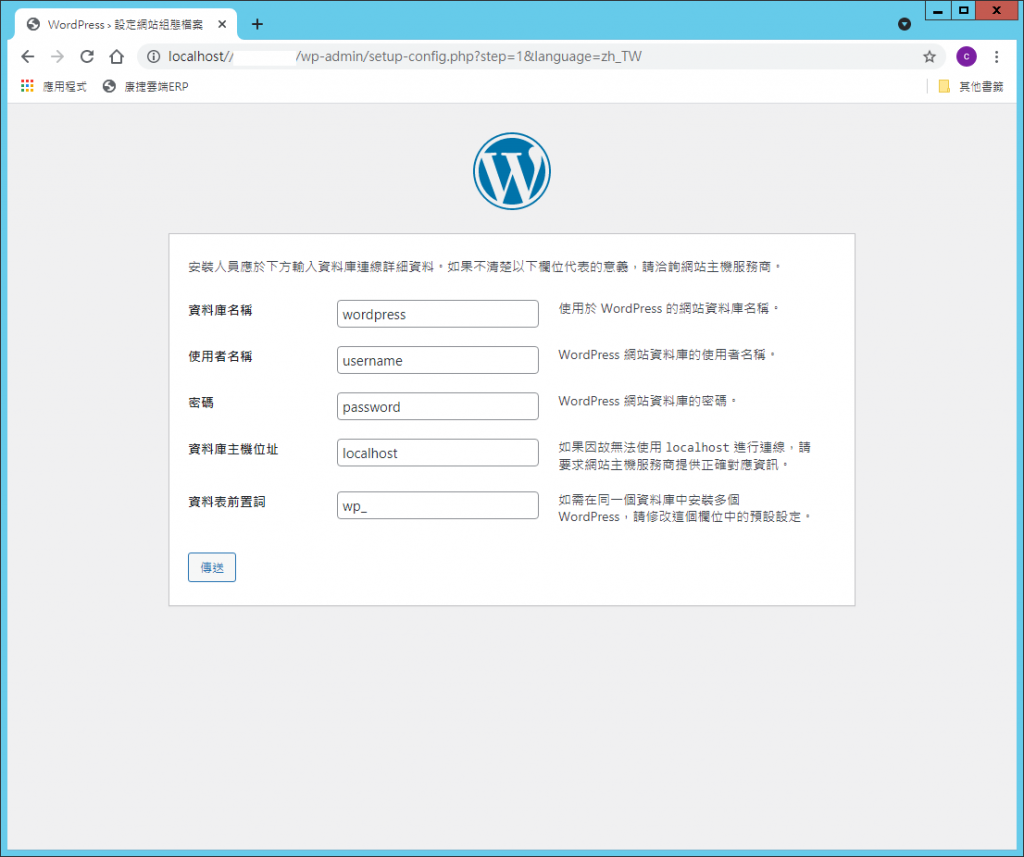
Task: Select the 資料庫主機位址 localhost field
Action: pos(437,453)
